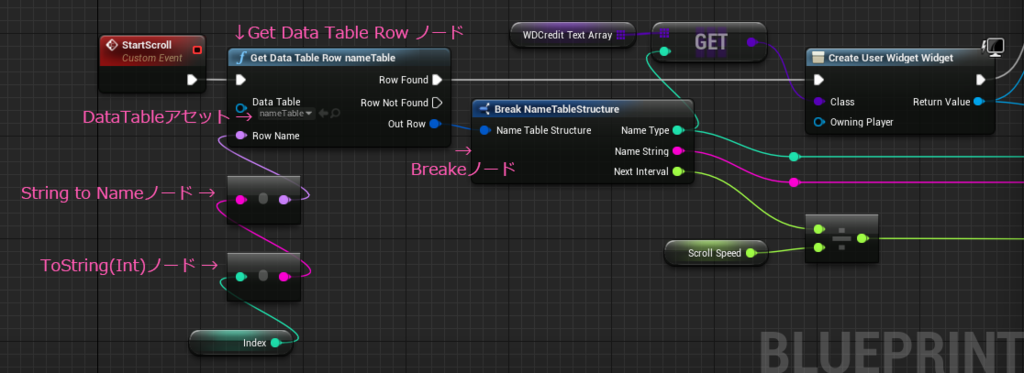The image size is (1024, 373).
Task: Click the Name Table Structure input pin
Action: tap(485, 131)
